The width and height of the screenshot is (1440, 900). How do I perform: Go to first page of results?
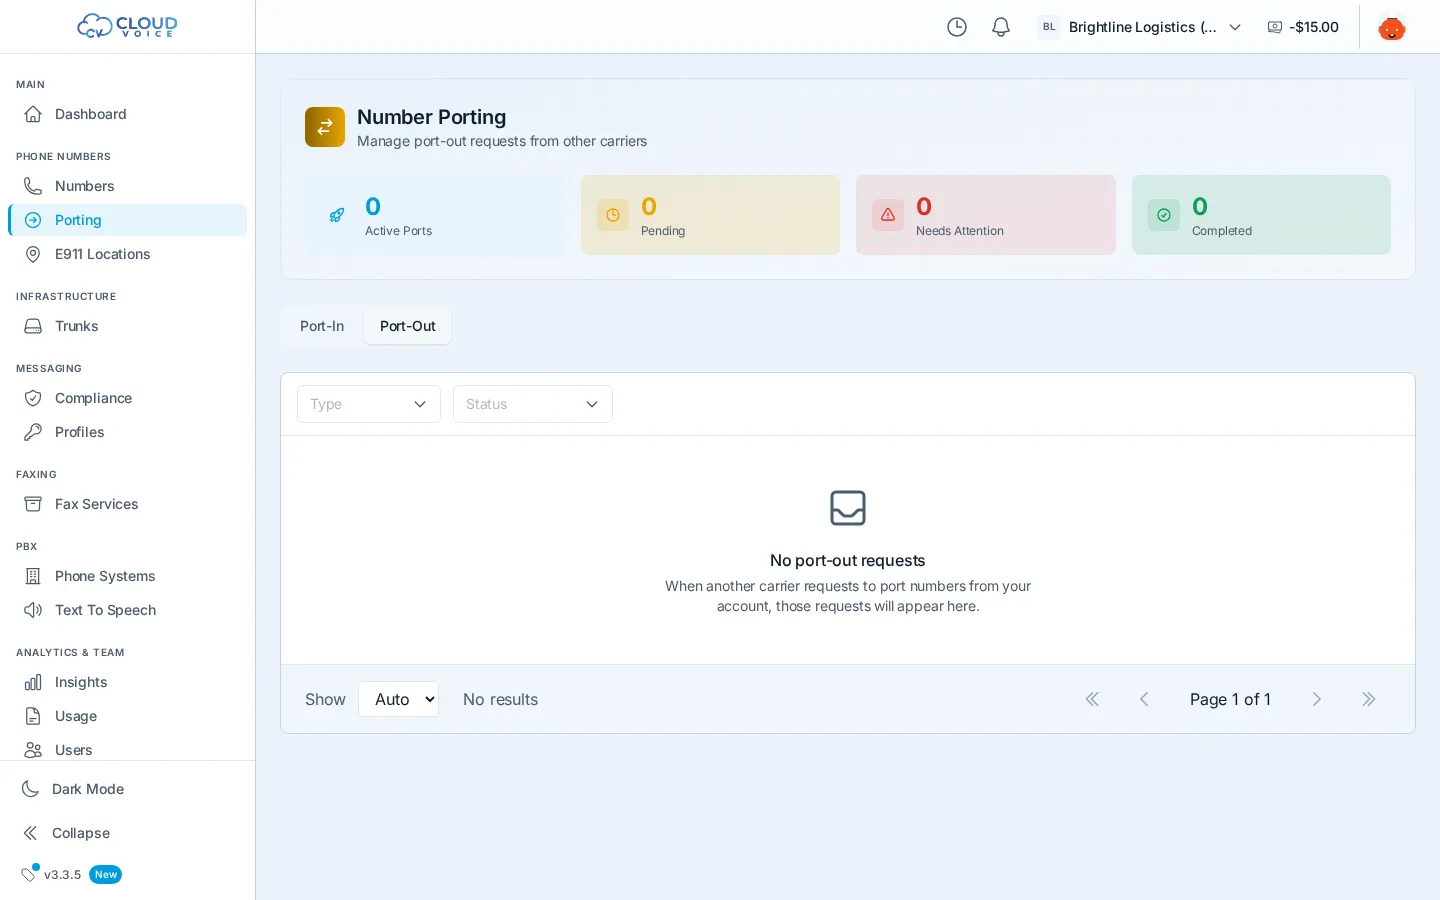pyautogui.click(x=1092, y=699)
